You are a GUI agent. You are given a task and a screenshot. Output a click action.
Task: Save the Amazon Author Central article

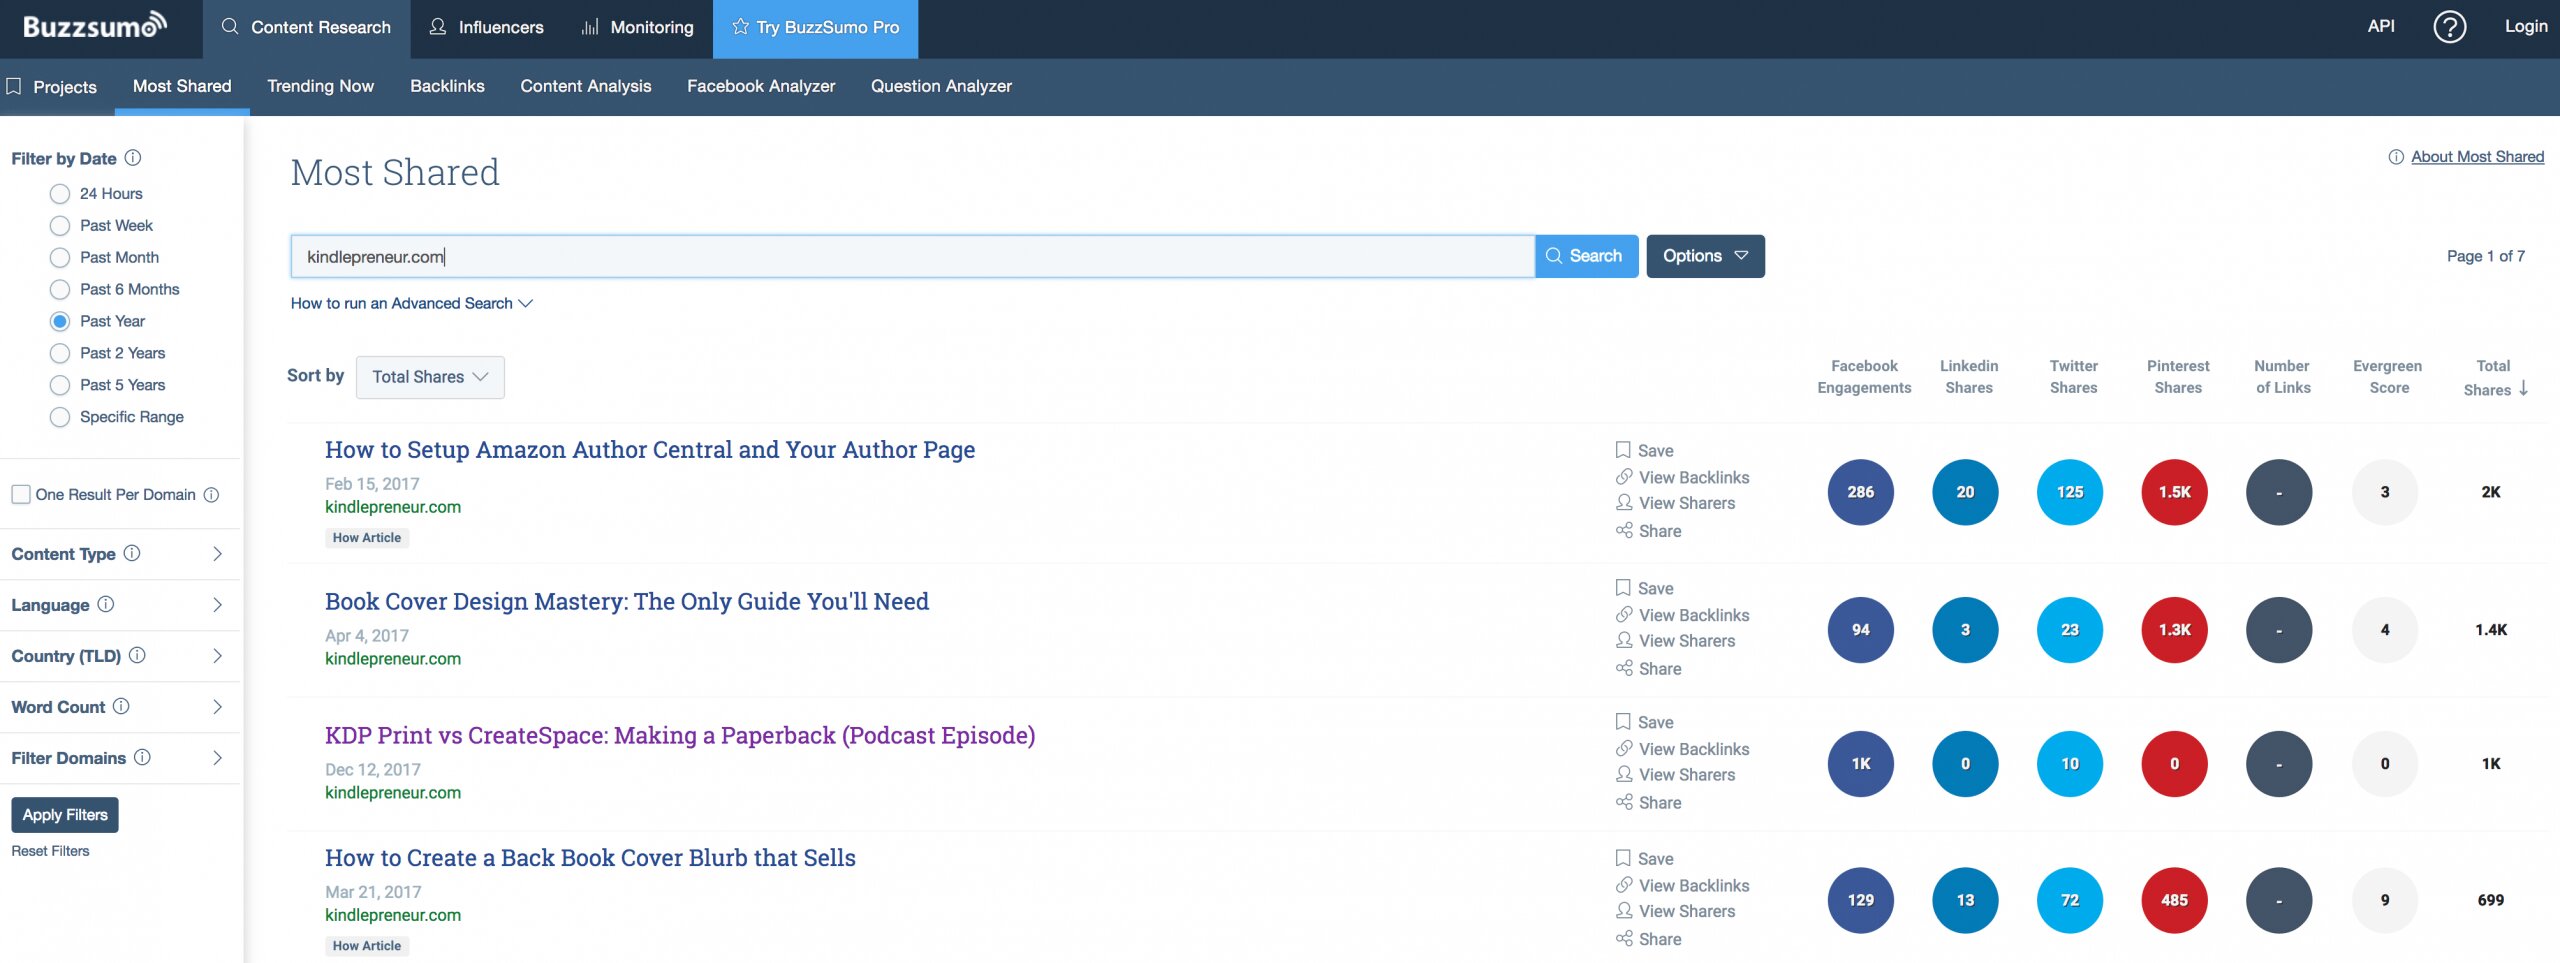point(1645,451)
